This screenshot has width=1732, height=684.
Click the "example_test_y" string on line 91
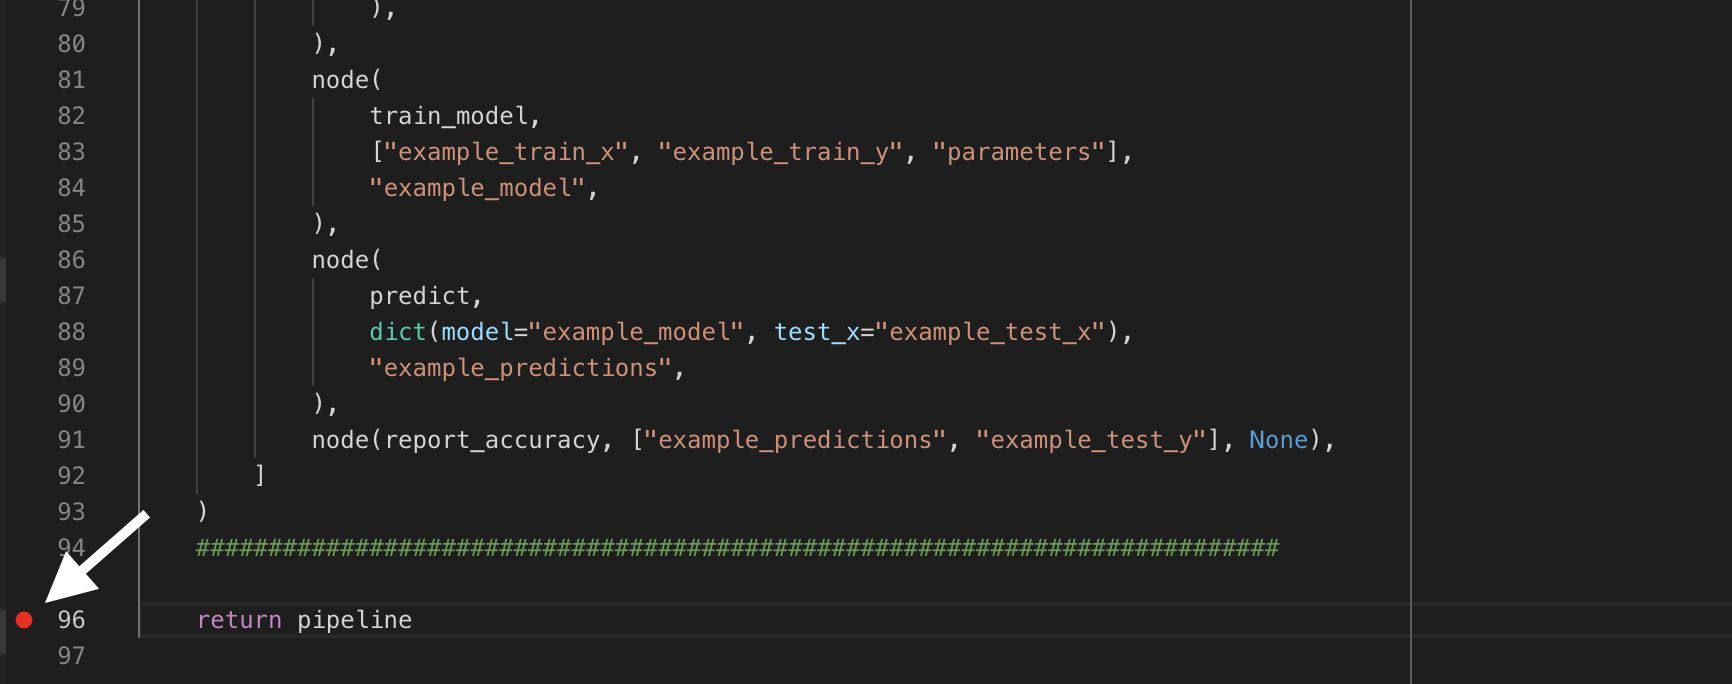[1090, 440]
